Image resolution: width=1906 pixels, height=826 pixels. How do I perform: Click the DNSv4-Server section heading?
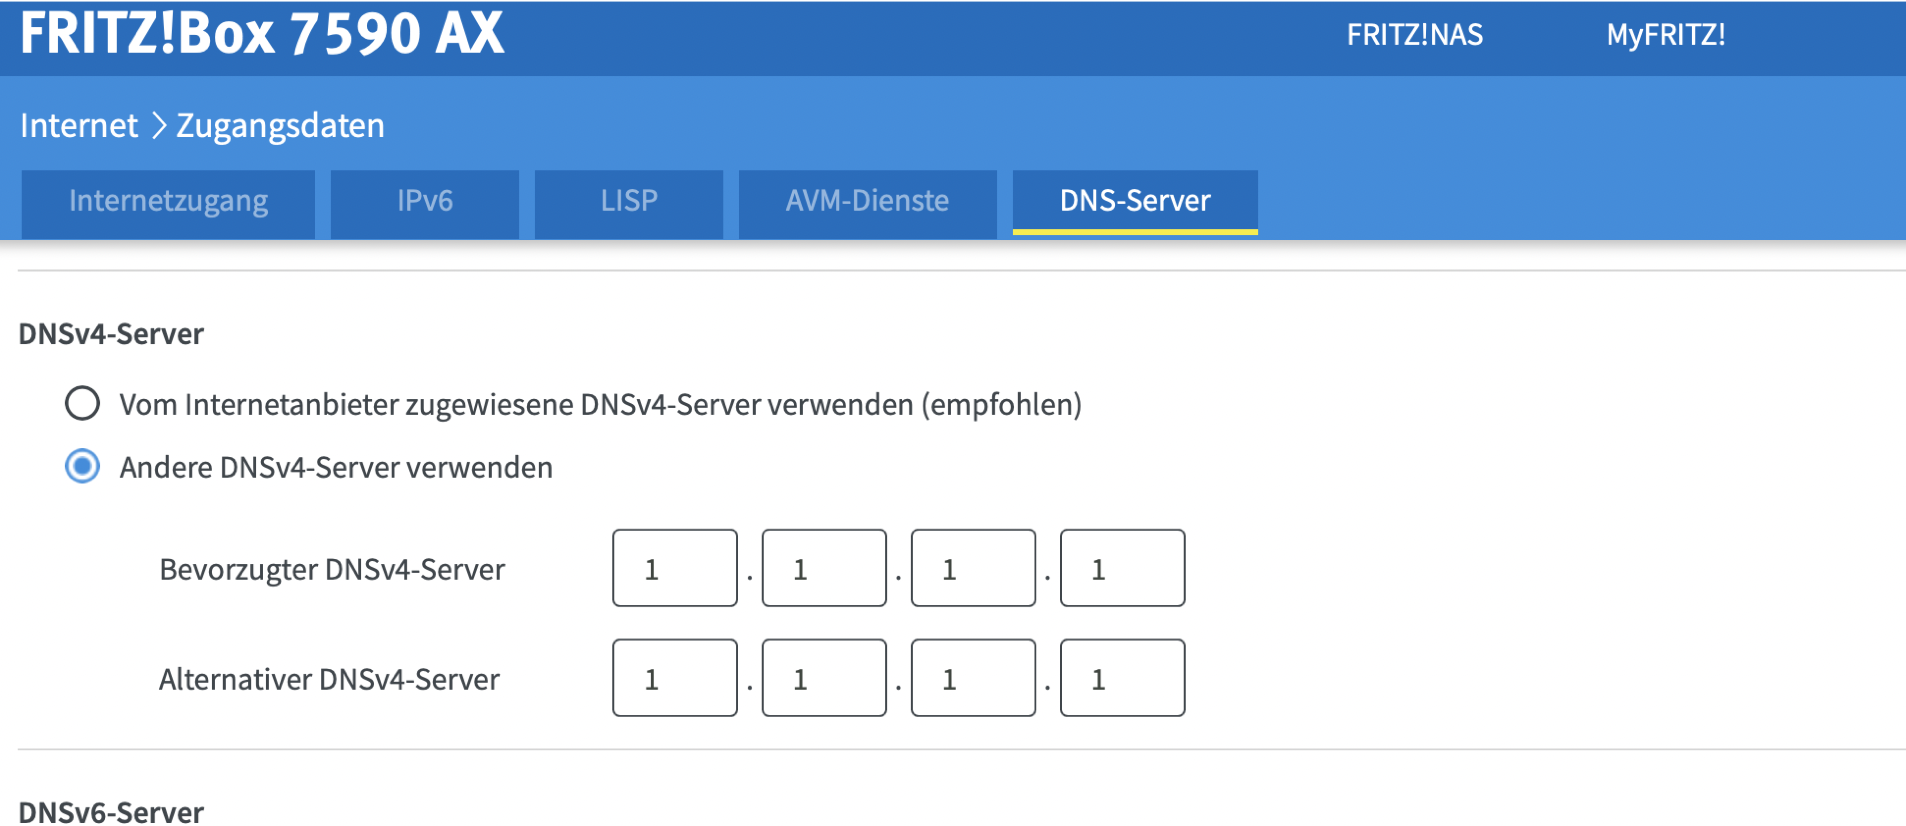(x=111, y=333)
